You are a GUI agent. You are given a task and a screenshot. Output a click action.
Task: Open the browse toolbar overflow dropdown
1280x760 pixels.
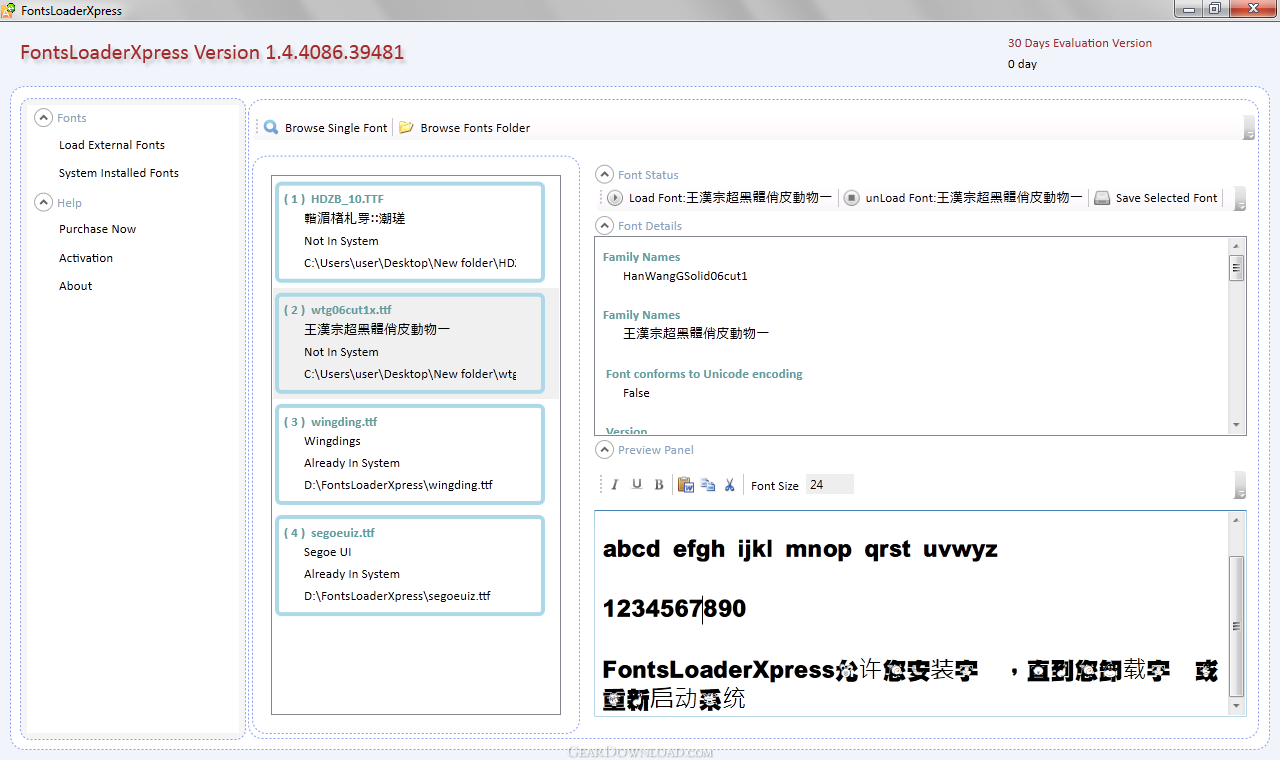tap(1249, 128)
